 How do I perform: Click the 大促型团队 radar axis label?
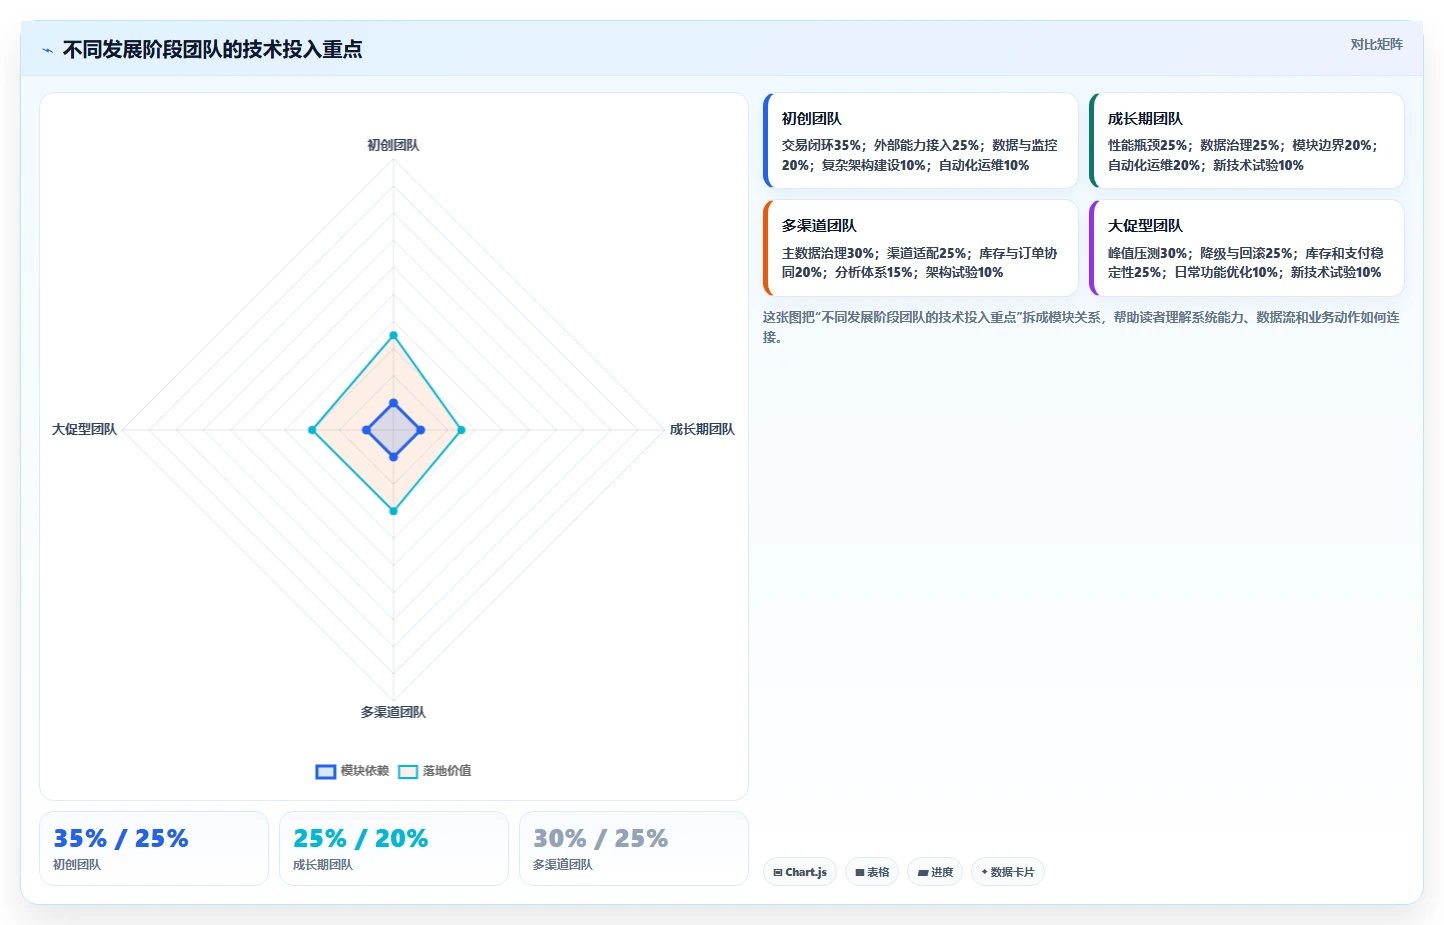point(84,429)
